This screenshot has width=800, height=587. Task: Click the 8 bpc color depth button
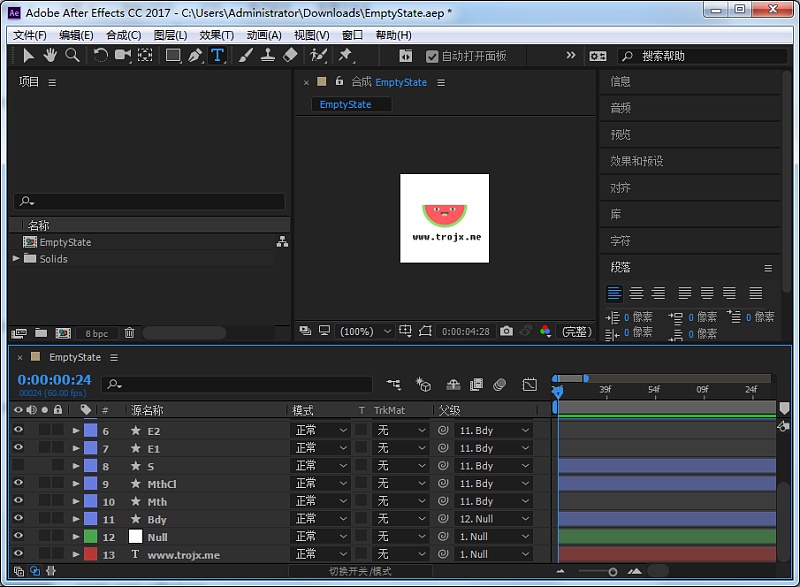click(x=96, y=334)
